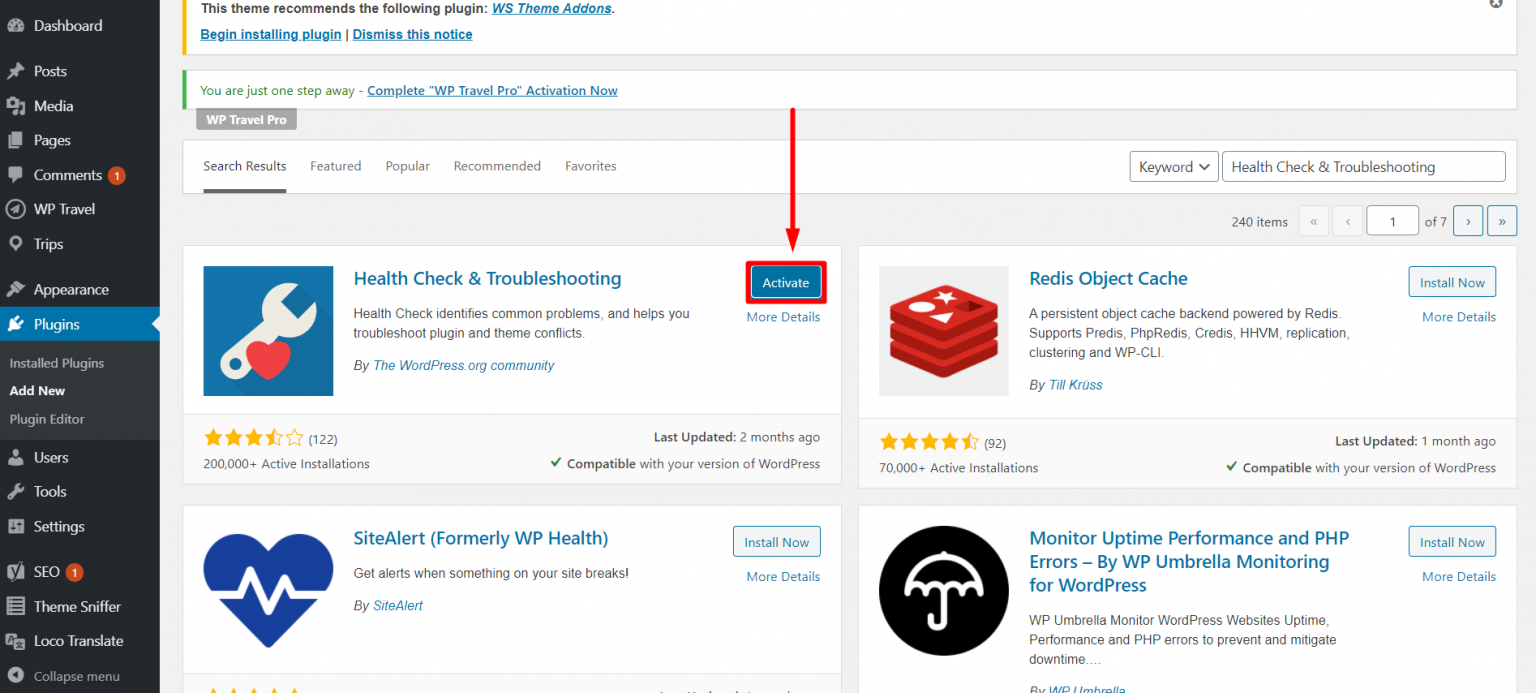The image size is (1536, 693).
Task: Switch to the Search Results tab
Action: (x=245, y=166)
